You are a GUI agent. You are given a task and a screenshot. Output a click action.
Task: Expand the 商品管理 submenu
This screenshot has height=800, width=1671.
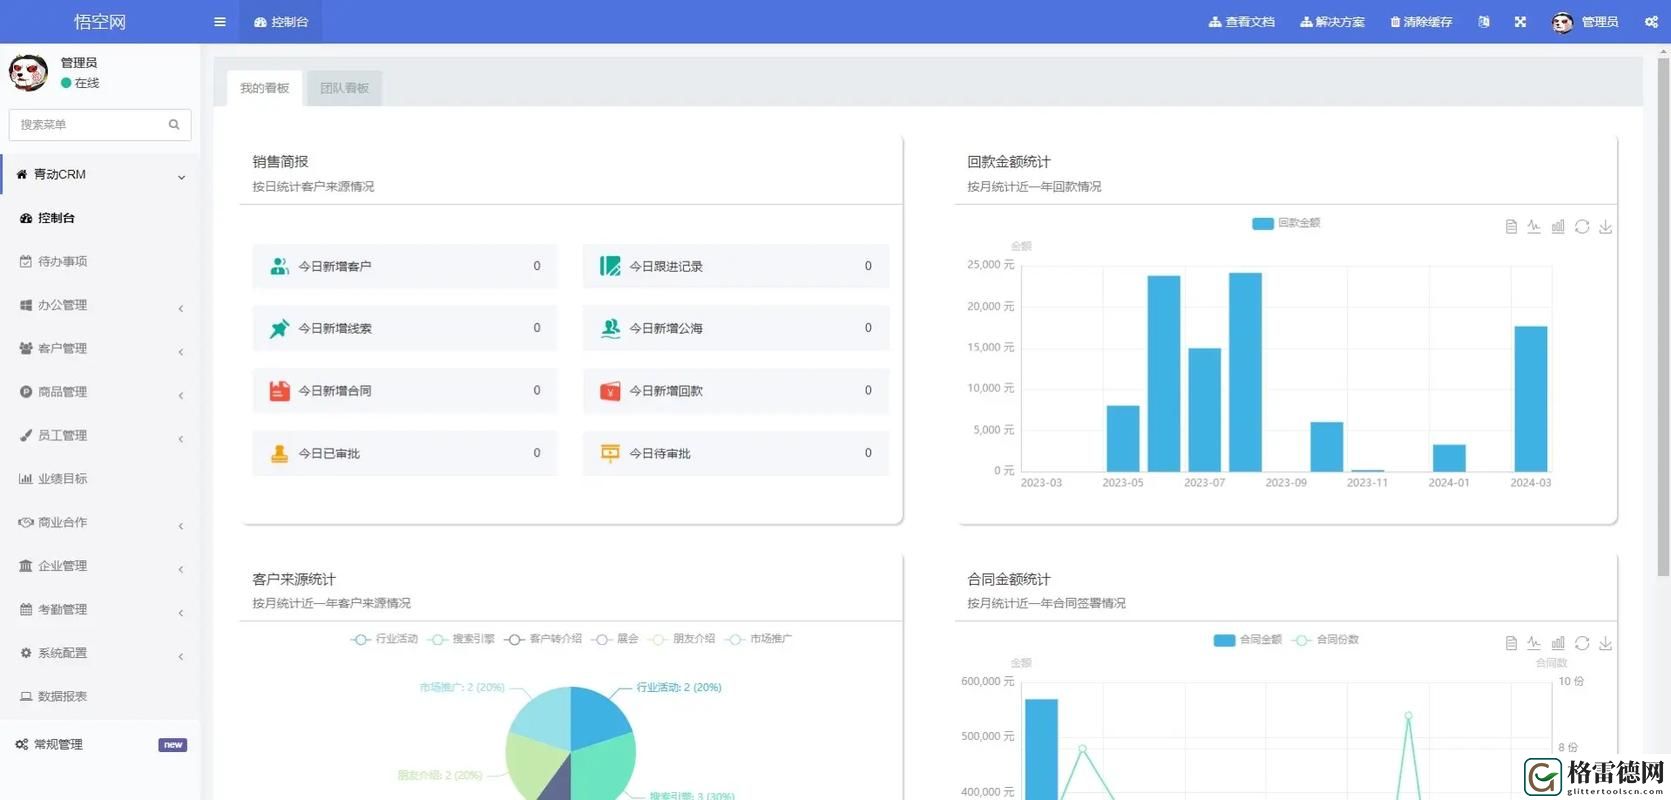[x=100, y=392]
